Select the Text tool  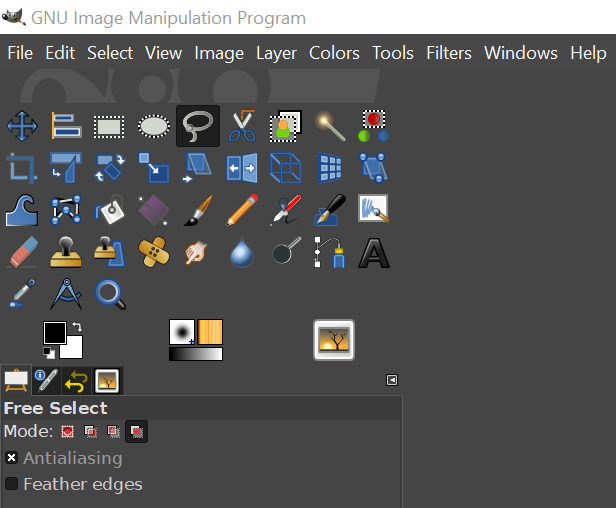374,253
